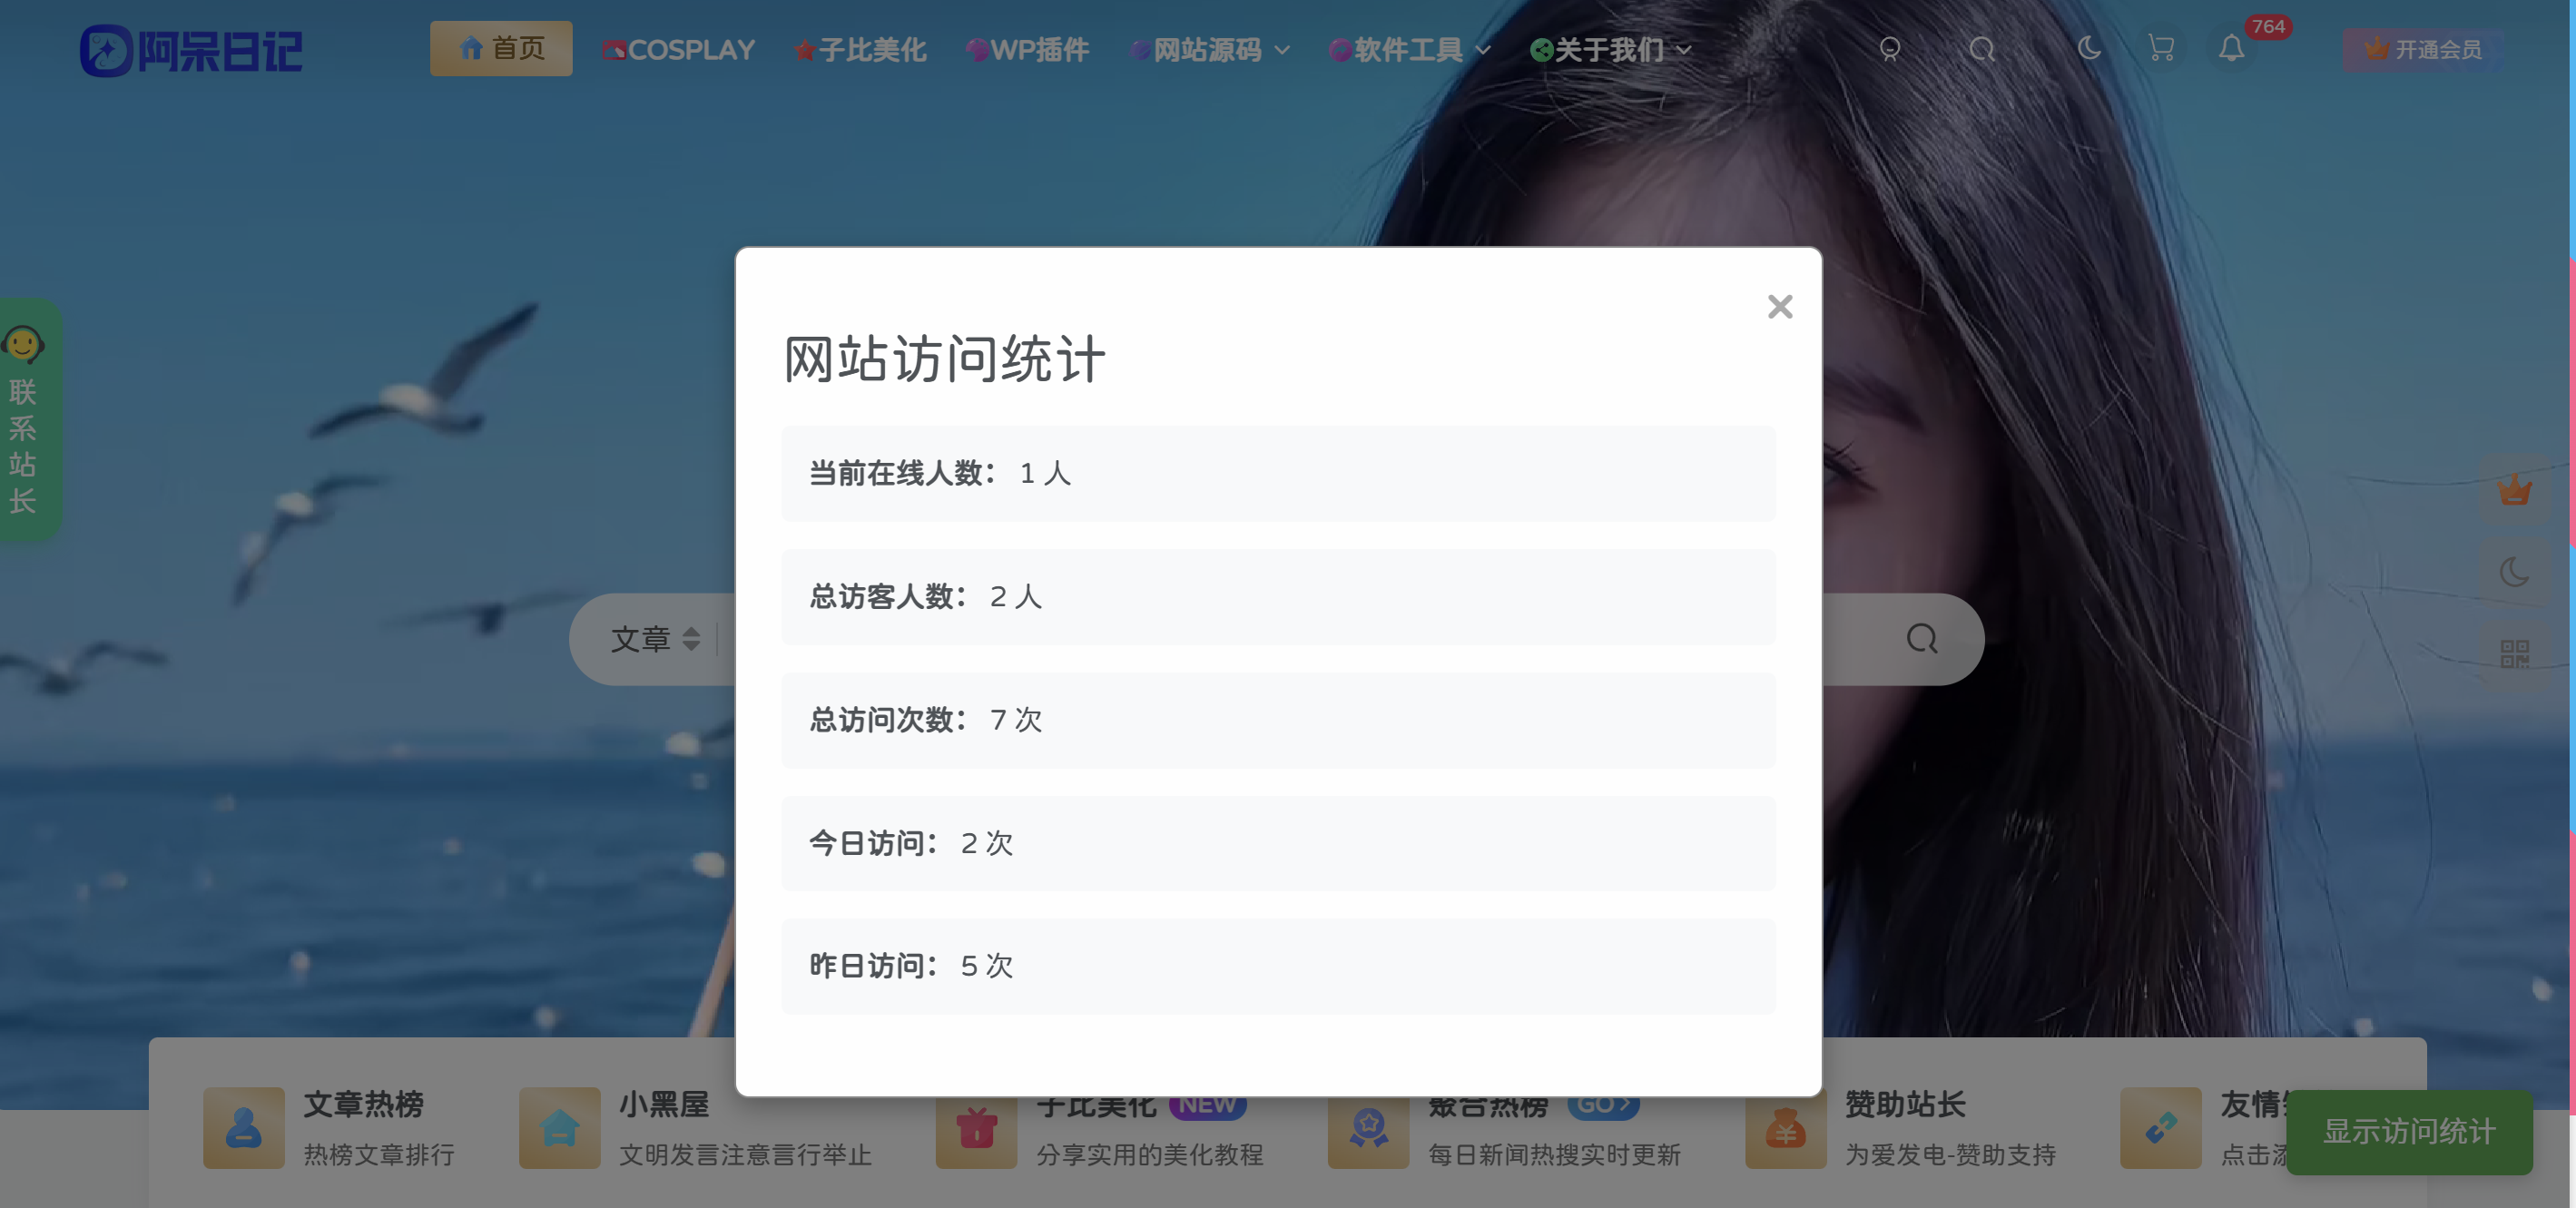Click the 显示访问统计 button at bottom right
This screenshot has width=2576, height=1208.
click(x=2410, y=1133)
